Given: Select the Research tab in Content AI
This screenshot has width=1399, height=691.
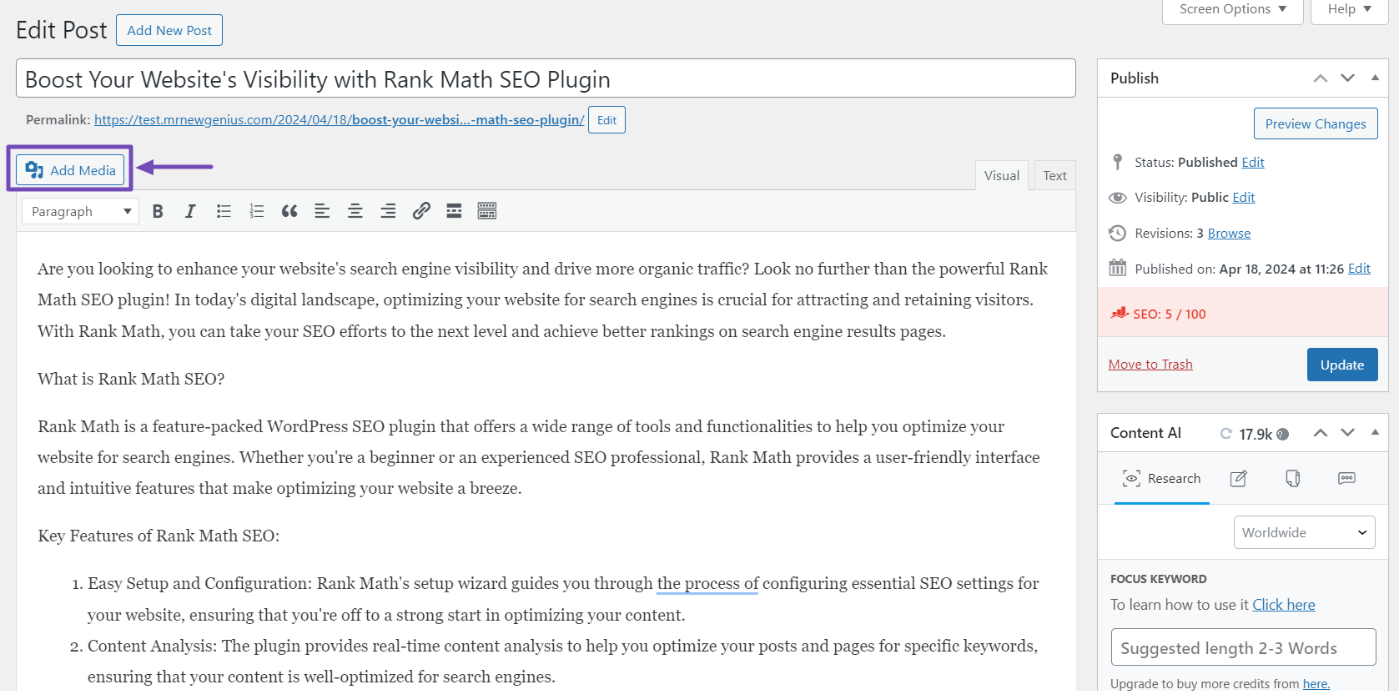Looking at the screenshot, I should point(1162,479).
